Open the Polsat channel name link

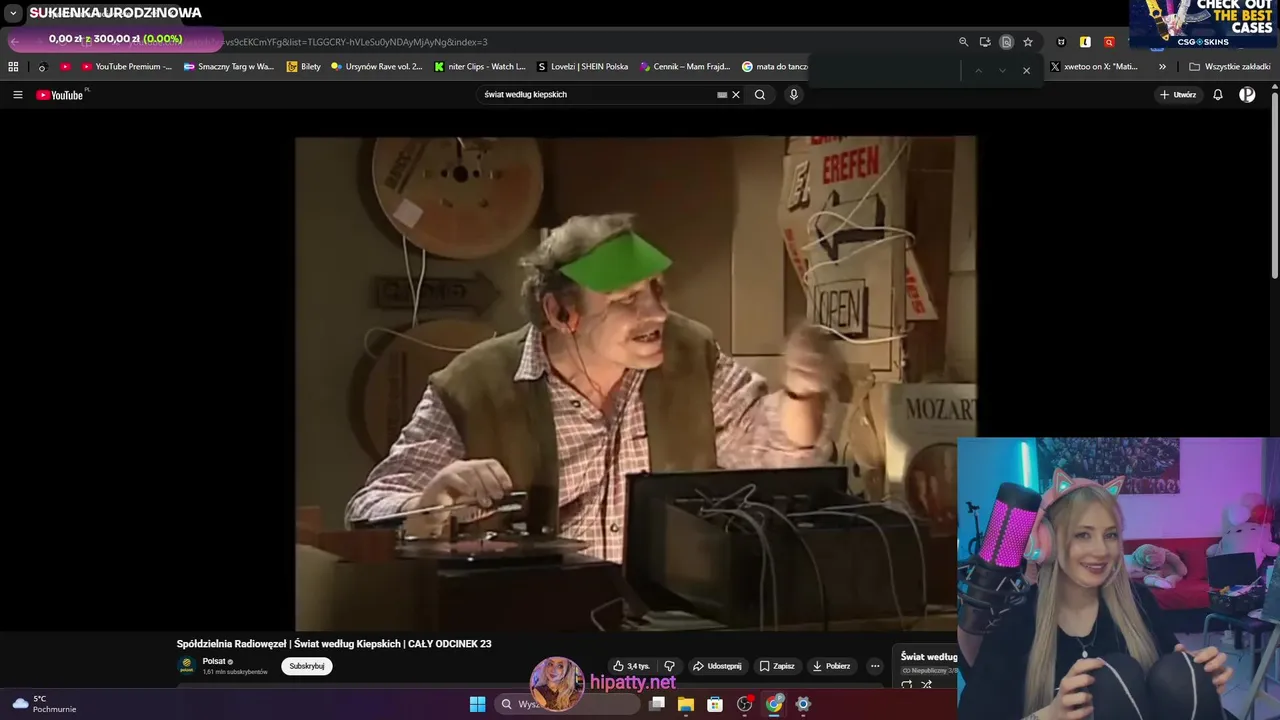pyautogui.click(x=214, y=661)
